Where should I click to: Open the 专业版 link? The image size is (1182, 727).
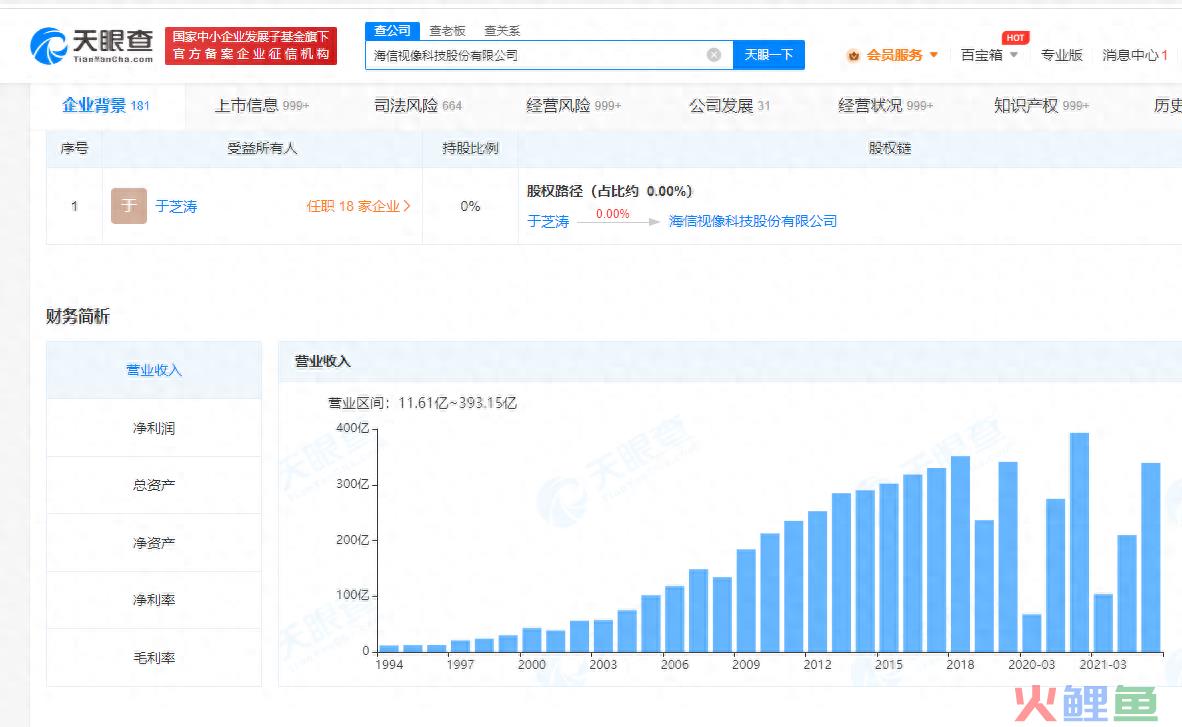(1061, 55)
